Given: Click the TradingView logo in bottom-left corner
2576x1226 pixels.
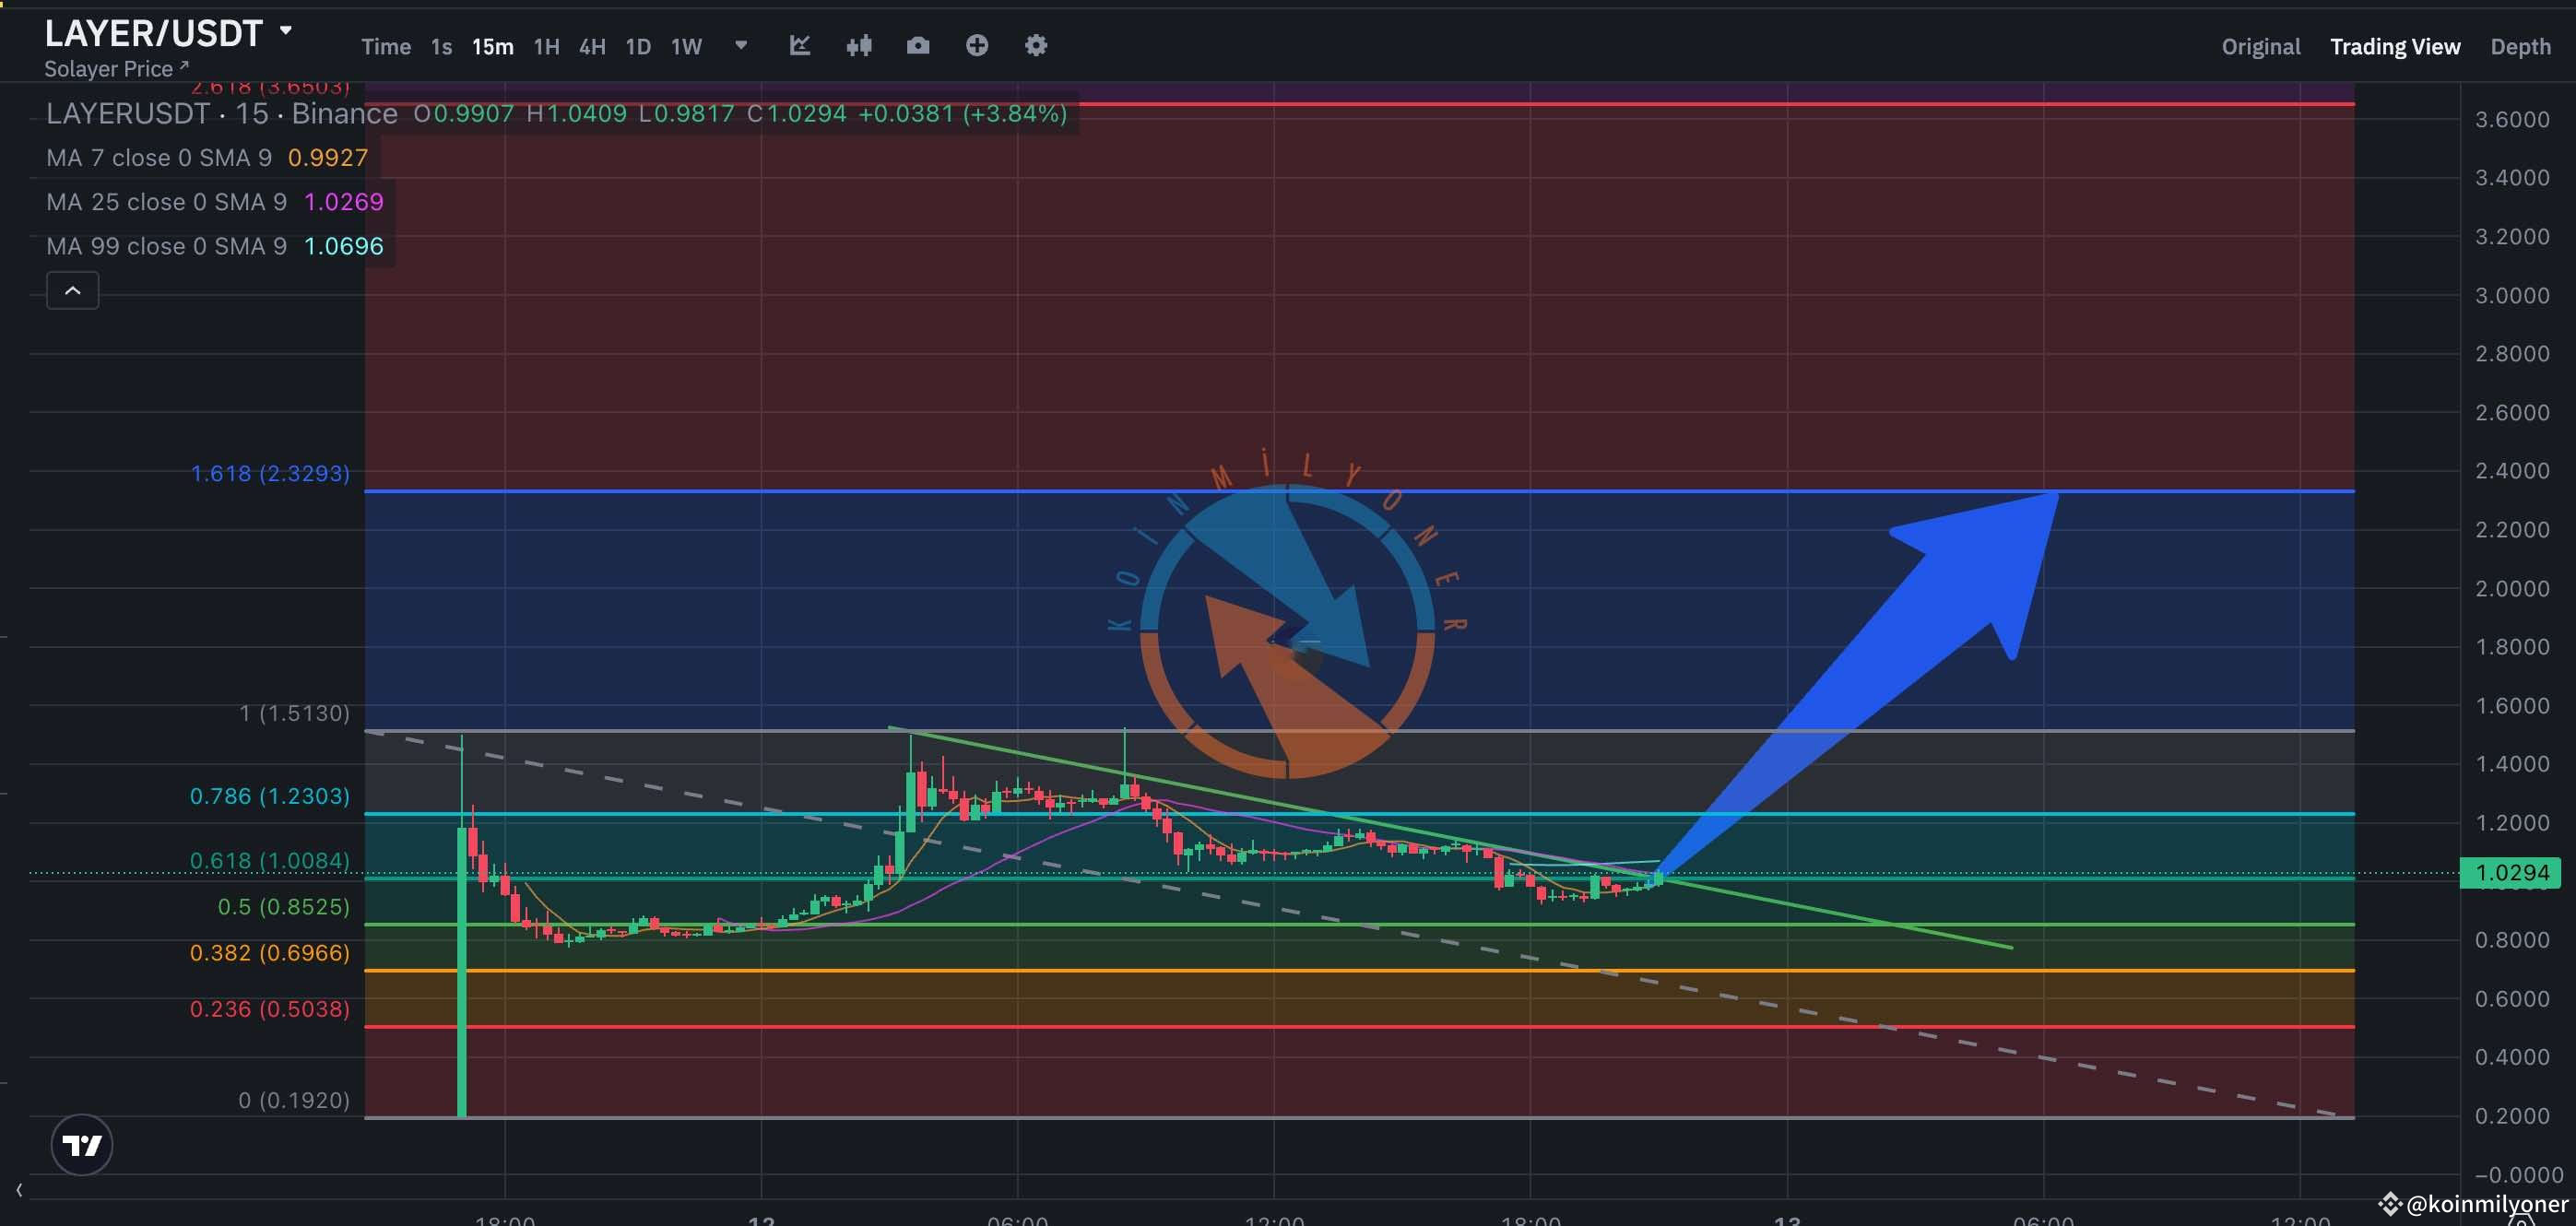Looking at the screenshot, I should pyautogui.click(x=82, y=1144).
